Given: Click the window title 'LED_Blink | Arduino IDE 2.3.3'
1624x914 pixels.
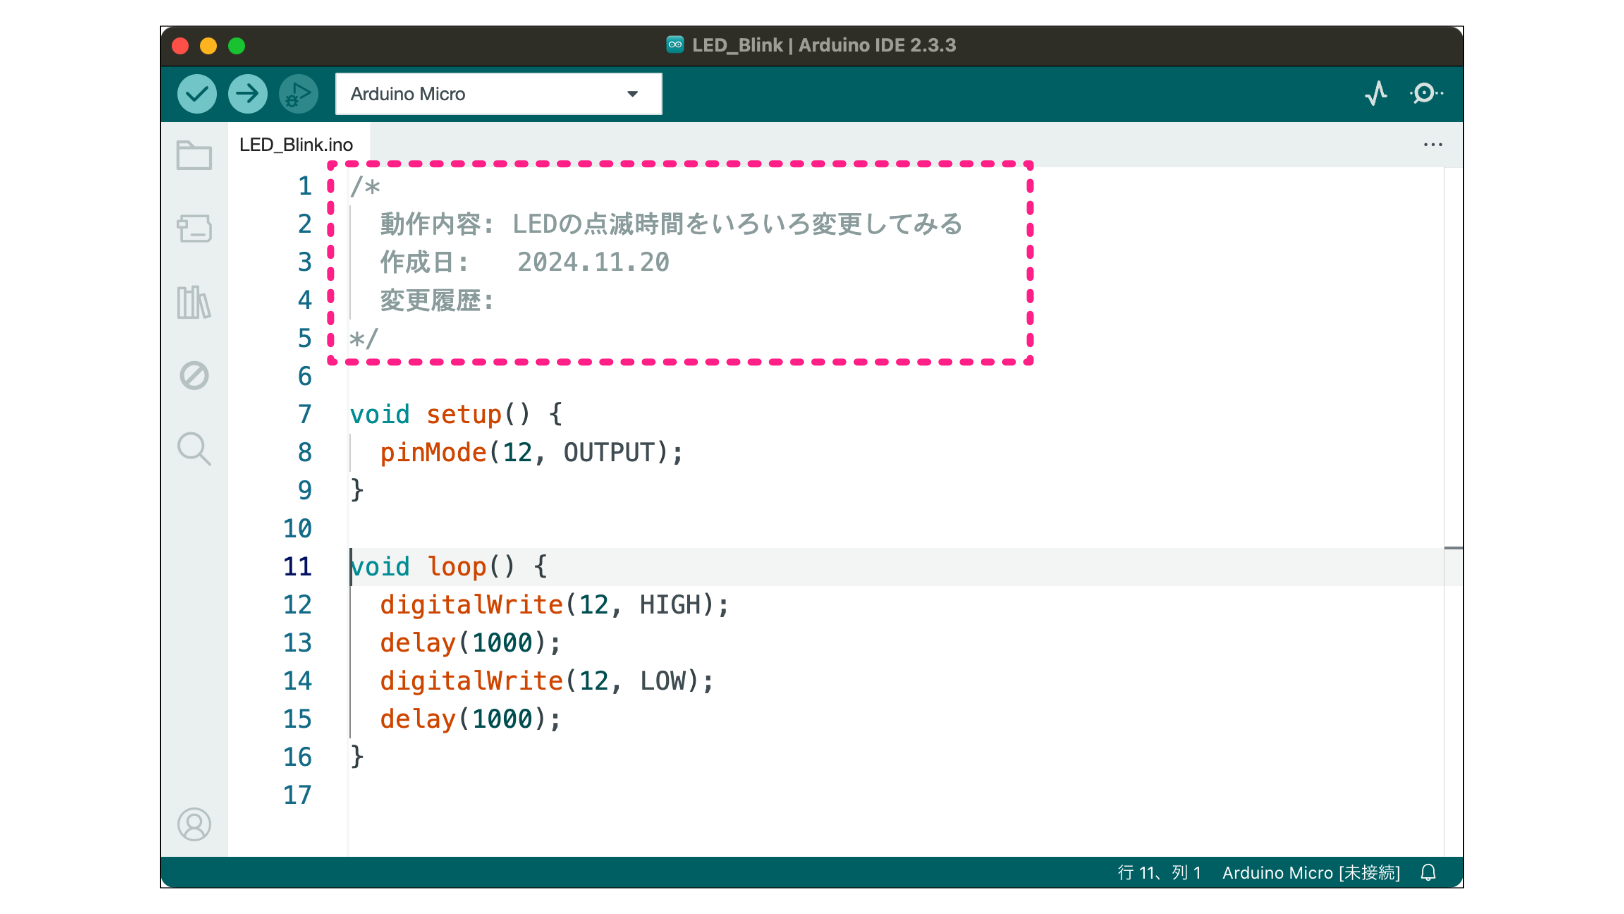Looking at the screenshot, I should [x=824, y=45].
